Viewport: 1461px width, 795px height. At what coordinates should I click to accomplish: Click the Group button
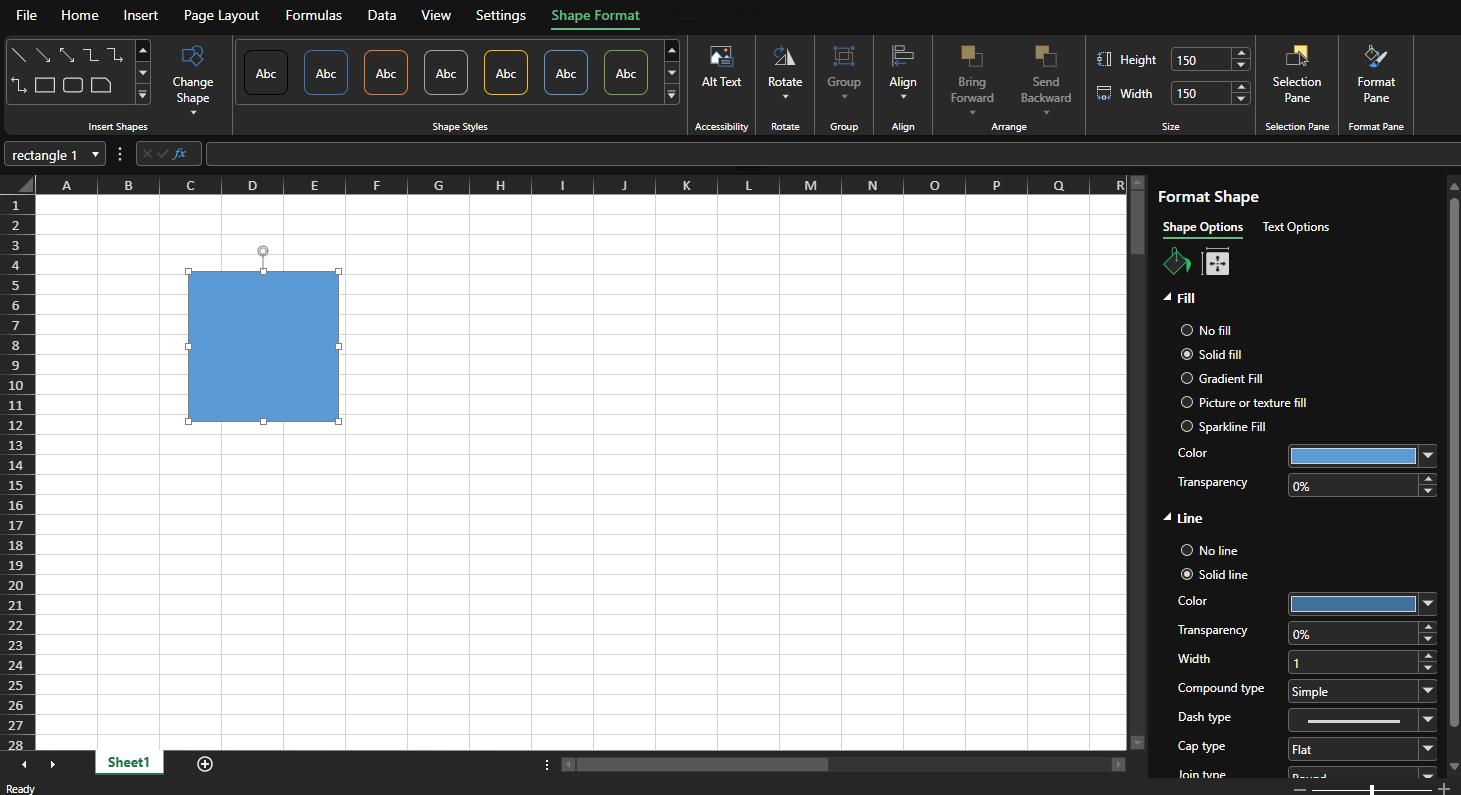[844, 74]
